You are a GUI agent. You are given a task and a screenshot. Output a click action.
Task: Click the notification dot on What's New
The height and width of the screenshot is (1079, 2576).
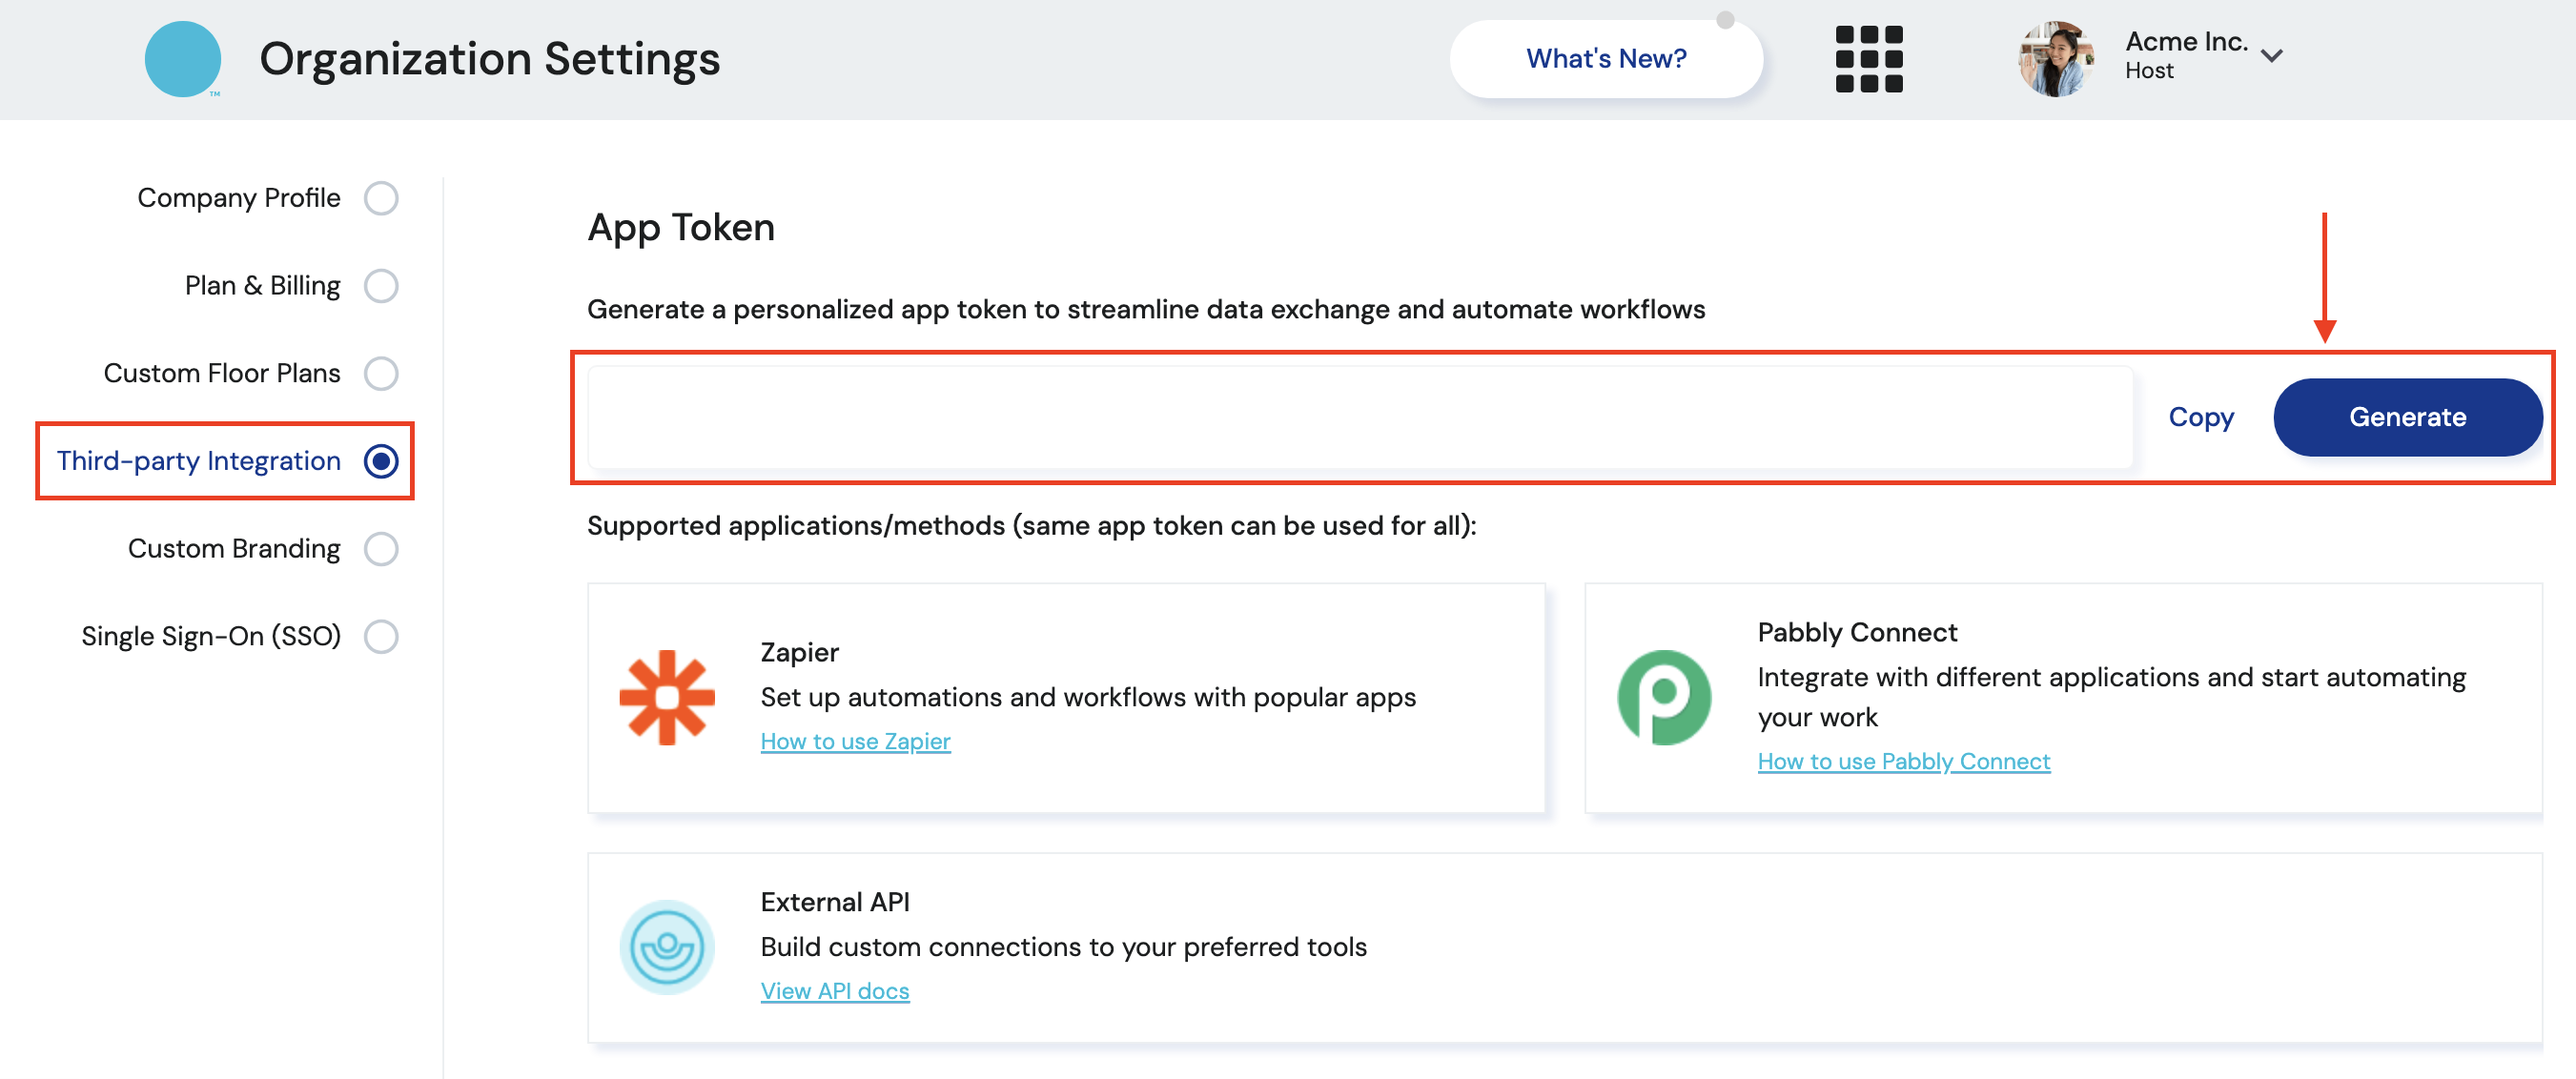(1725, 20)
